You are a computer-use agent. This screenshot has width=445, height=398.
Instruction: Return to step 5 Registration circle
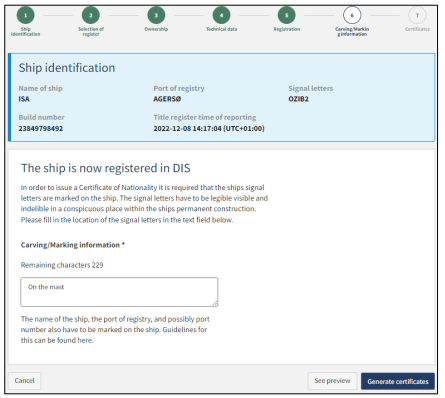[x=287, y=15]
